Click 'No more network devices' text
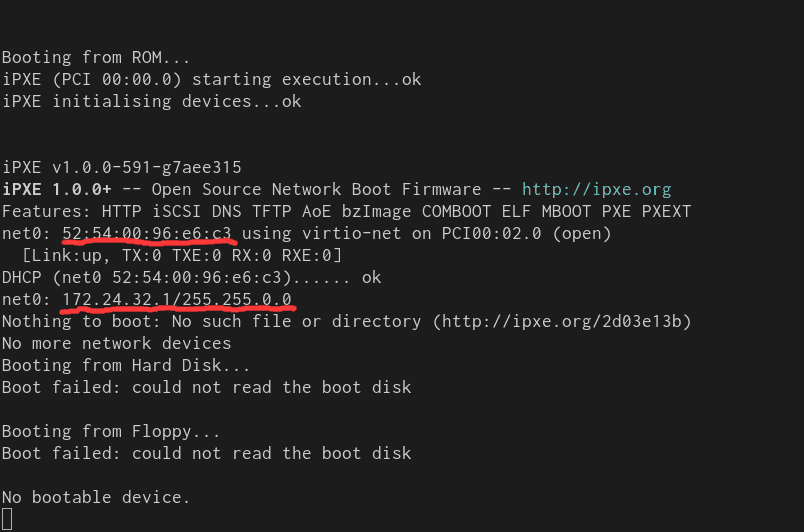804x532 pixels. pyautogui.click(x=116, y=343)
